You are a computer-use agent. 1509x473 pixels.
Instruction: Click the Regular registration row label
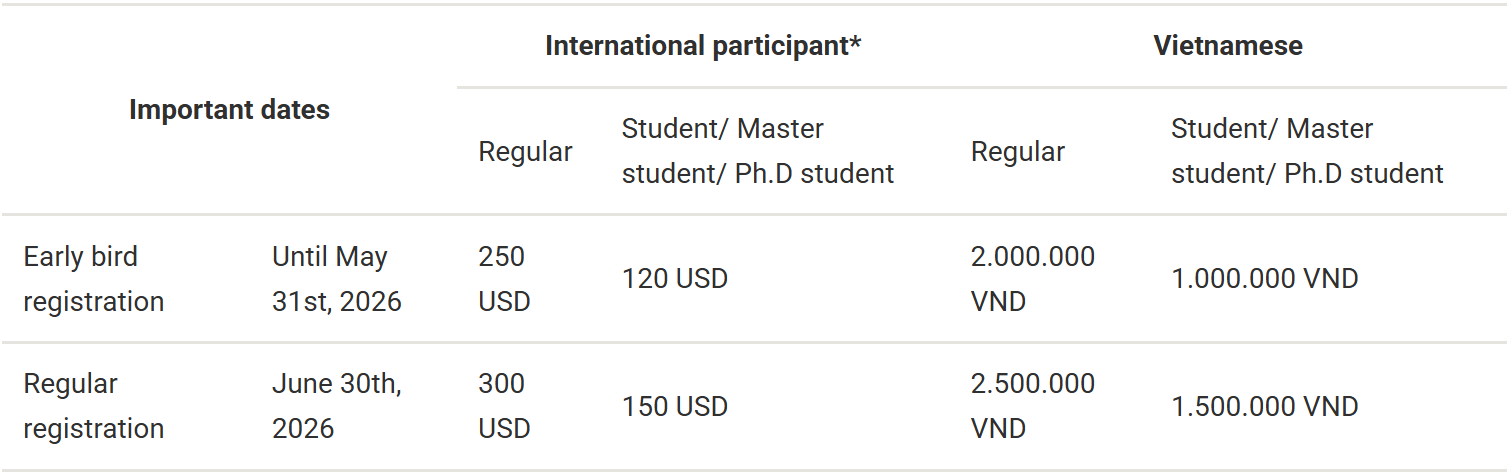(x=93, y=406)
